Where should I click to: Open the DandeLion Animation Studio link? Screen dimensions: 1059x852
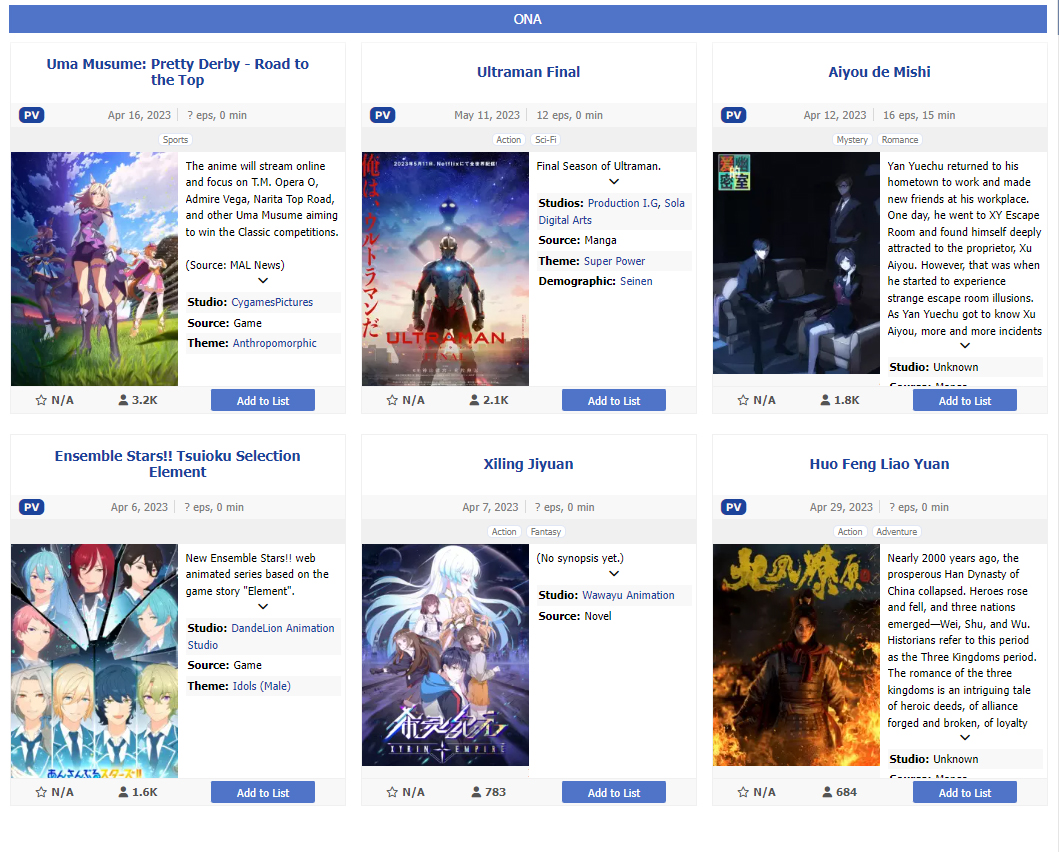tap(261, 637)
